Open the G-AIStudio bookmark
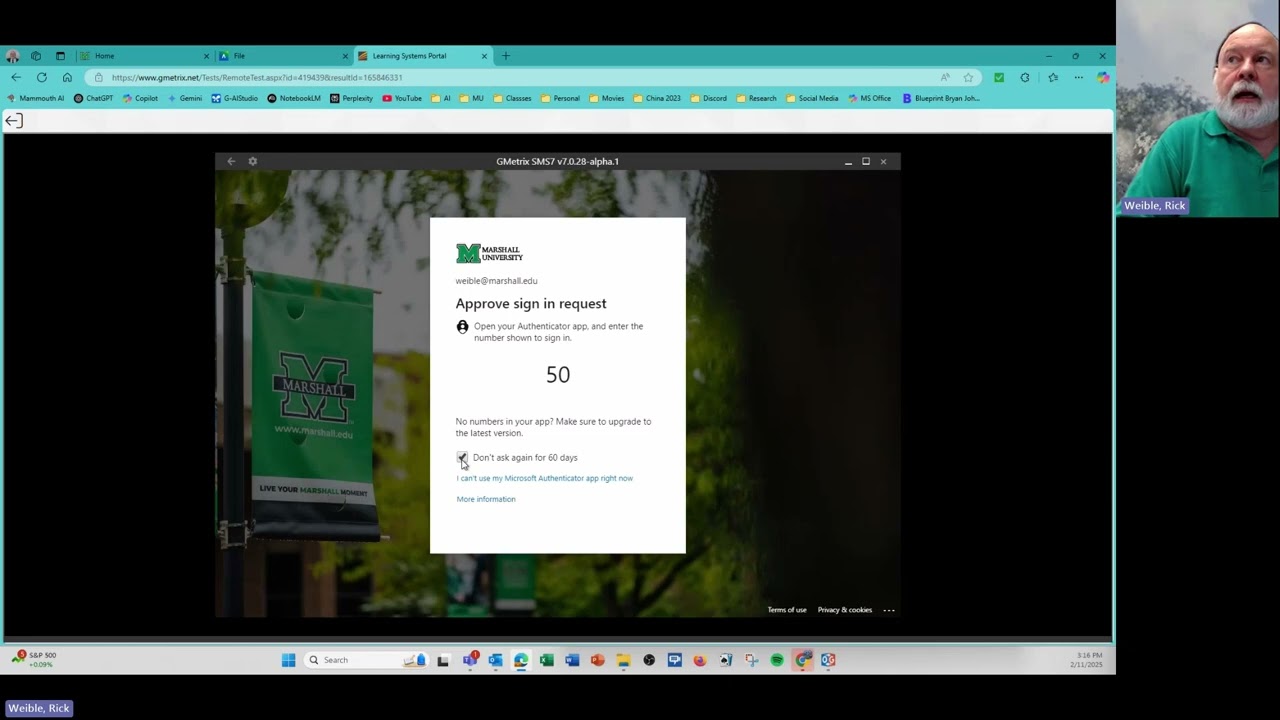The width and height of the screenshot is (1280, 720). coord(235,98)
